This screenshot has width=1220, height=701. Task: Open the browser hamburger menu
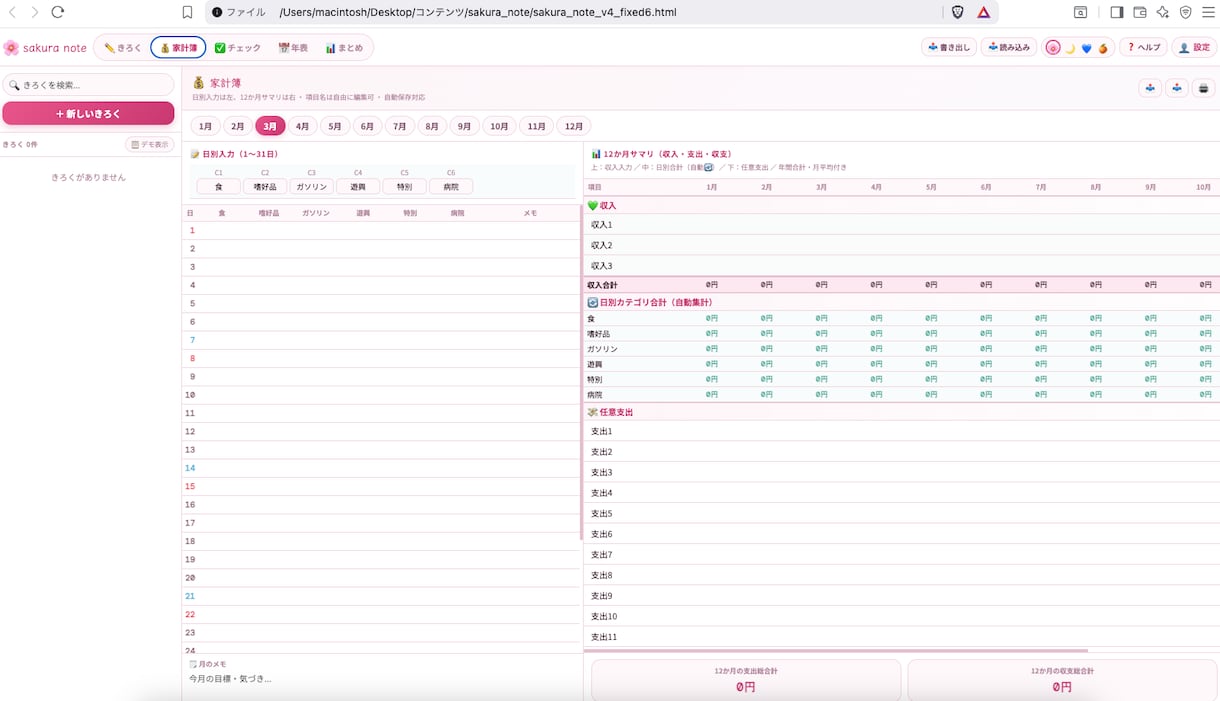click(x=1207, y=12)
